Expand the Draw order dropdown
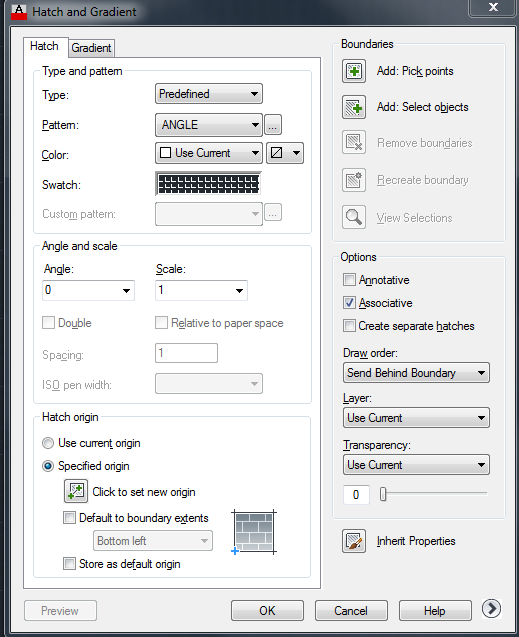 (416, 373)
